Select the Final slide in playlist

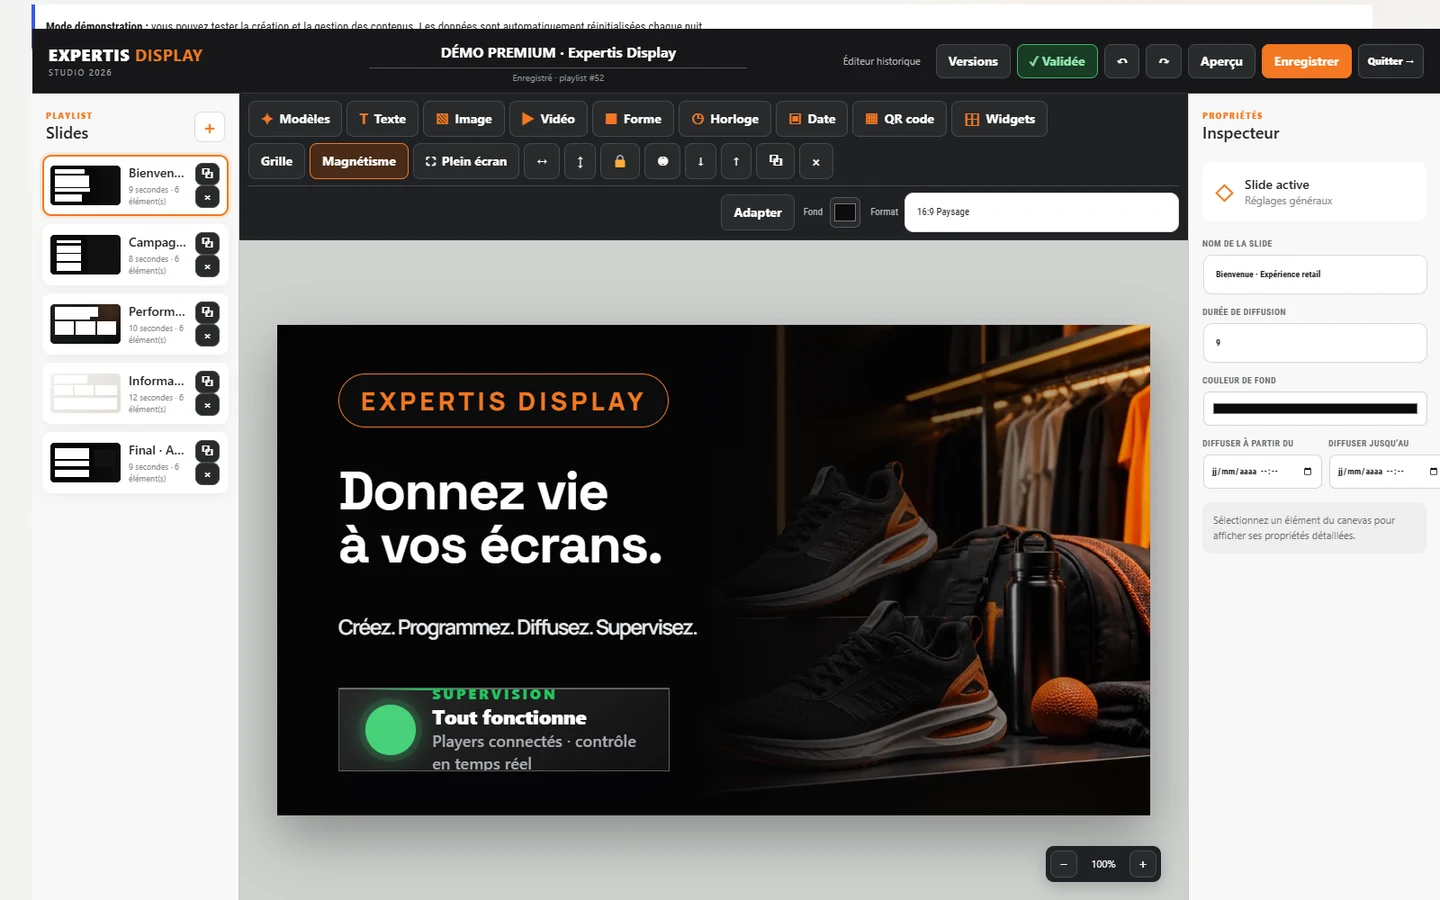[135, 462]
